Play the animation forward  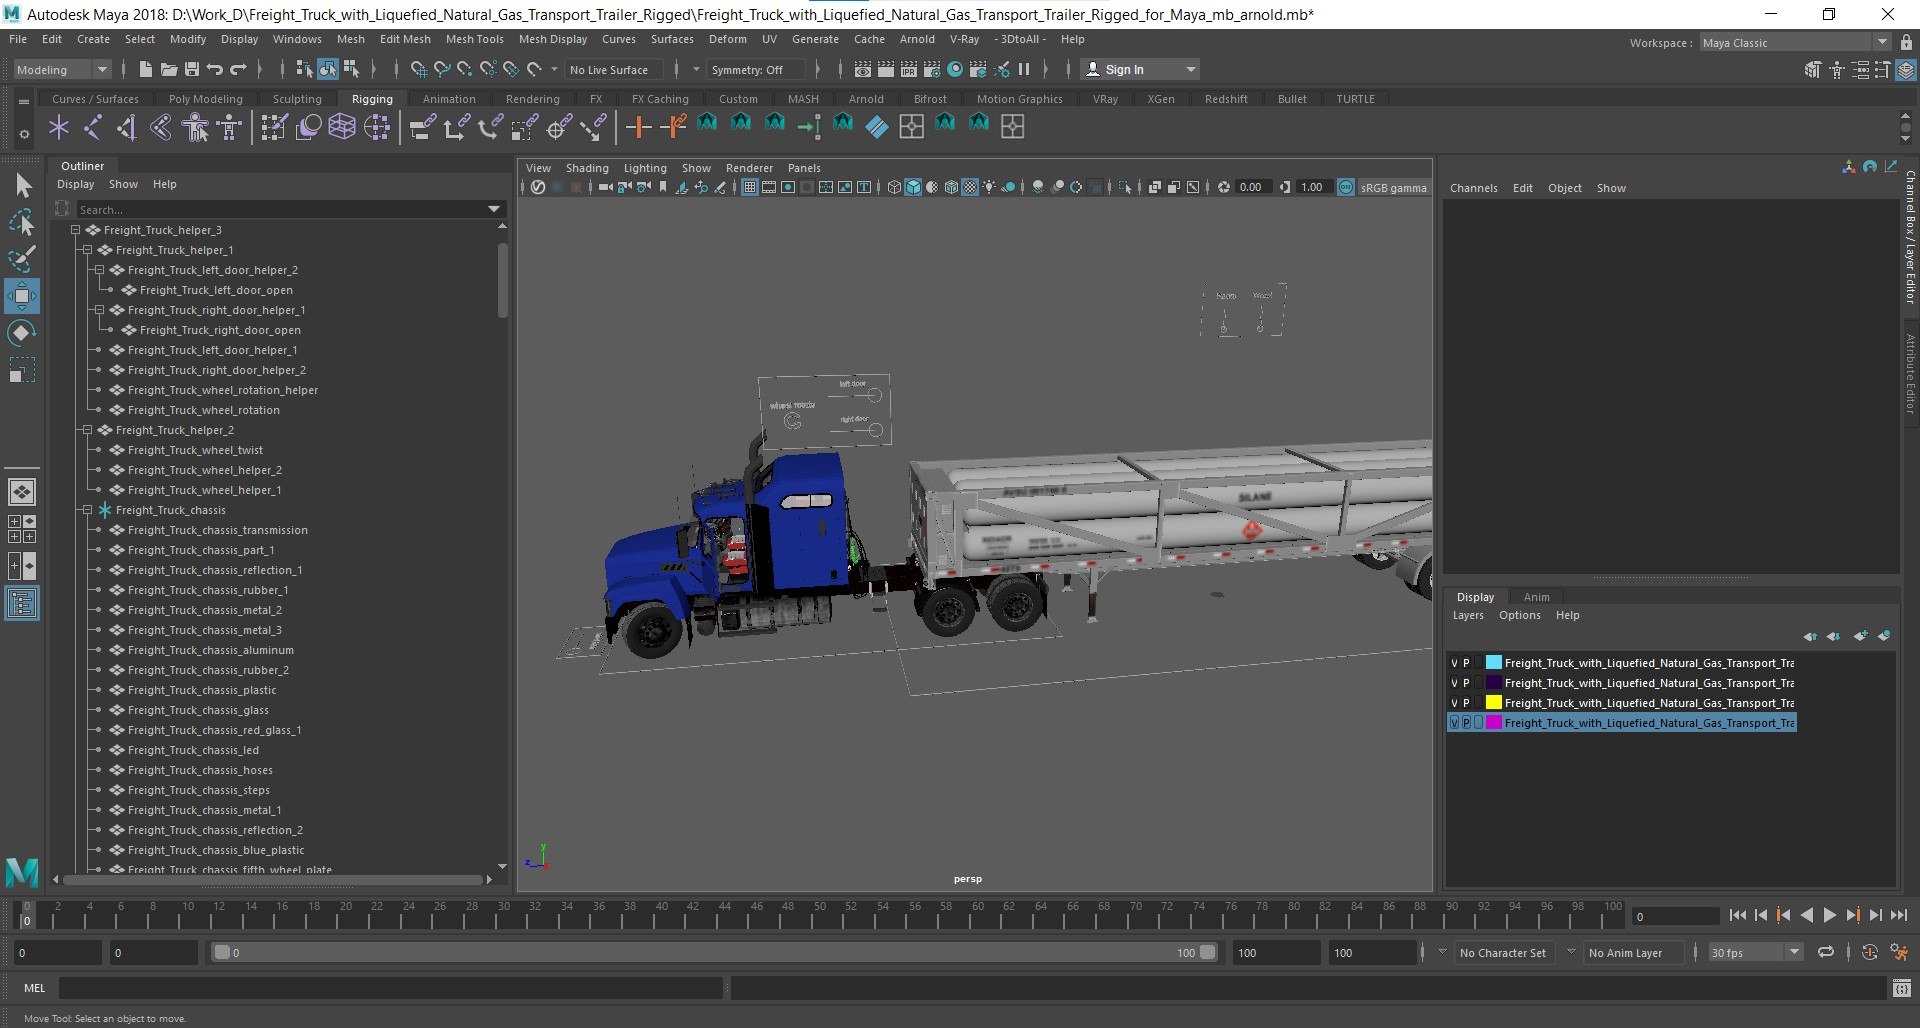1829,915
